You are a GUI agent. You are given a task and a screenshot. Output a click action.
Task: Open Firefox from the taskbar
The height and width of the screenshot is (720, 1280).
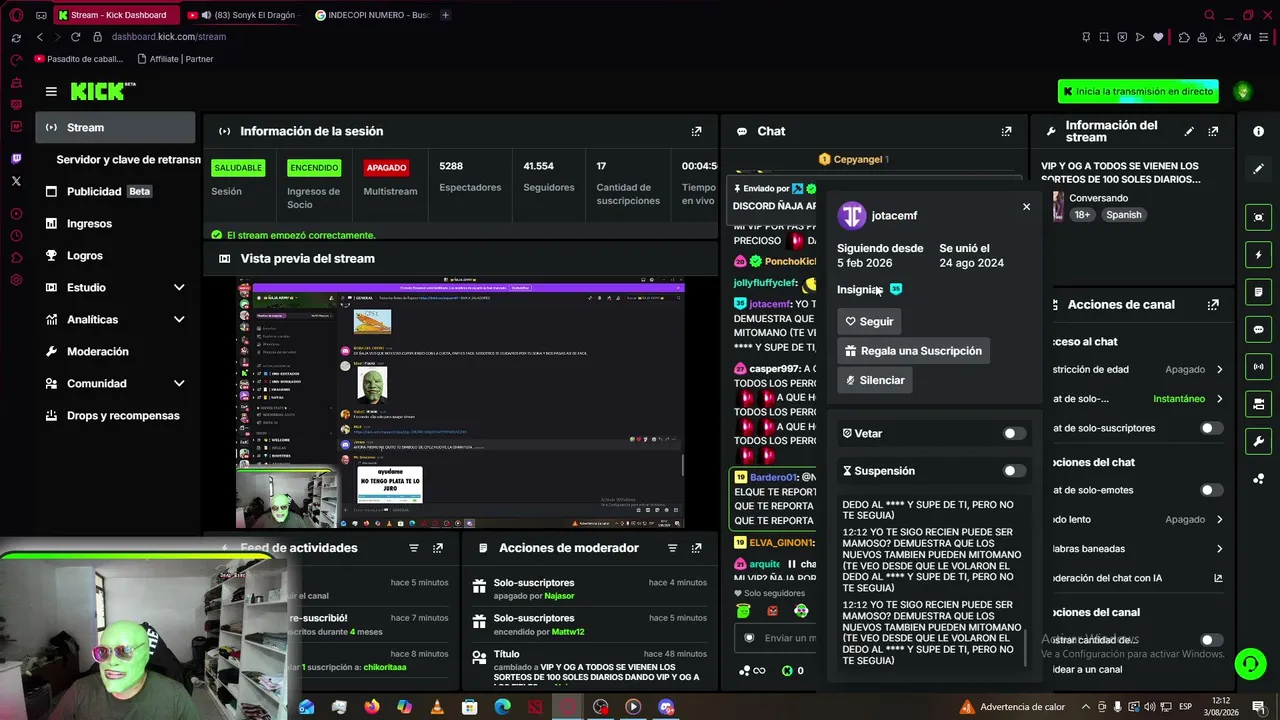tap(372, 707)
